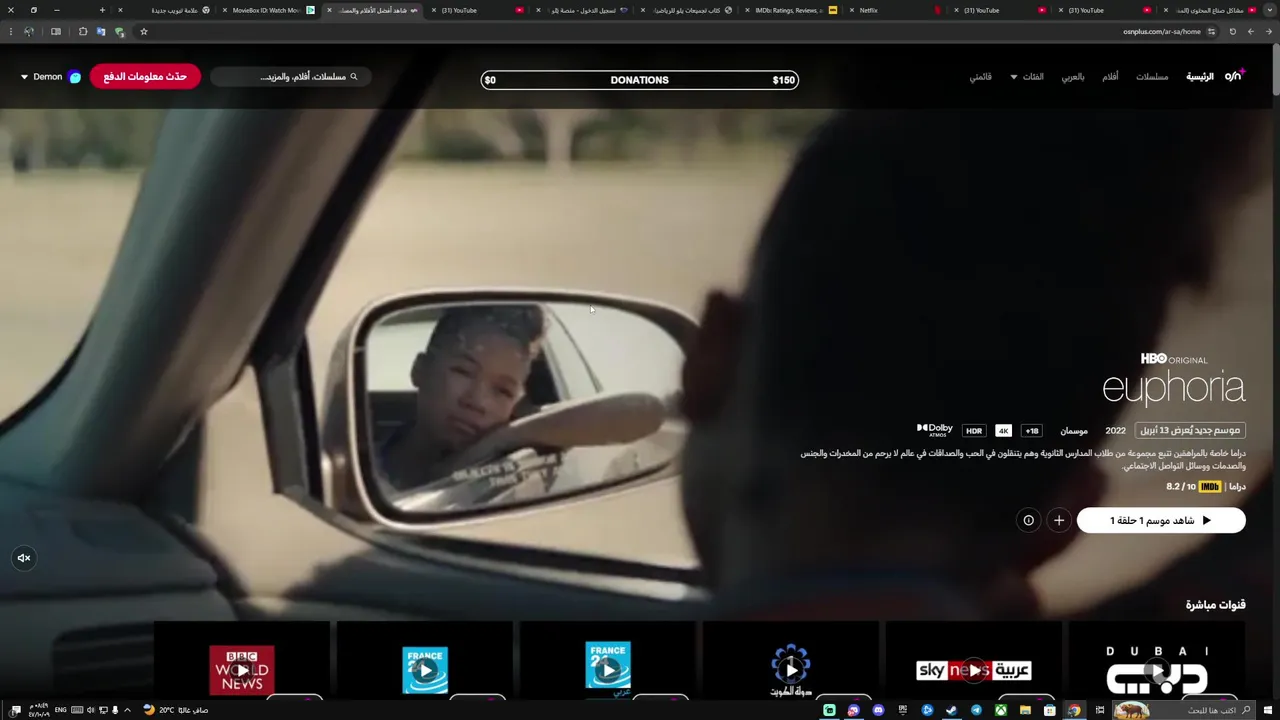
Task: Open Discord from the taskbar
Action: pyautogui.click(x=878, y=710)
